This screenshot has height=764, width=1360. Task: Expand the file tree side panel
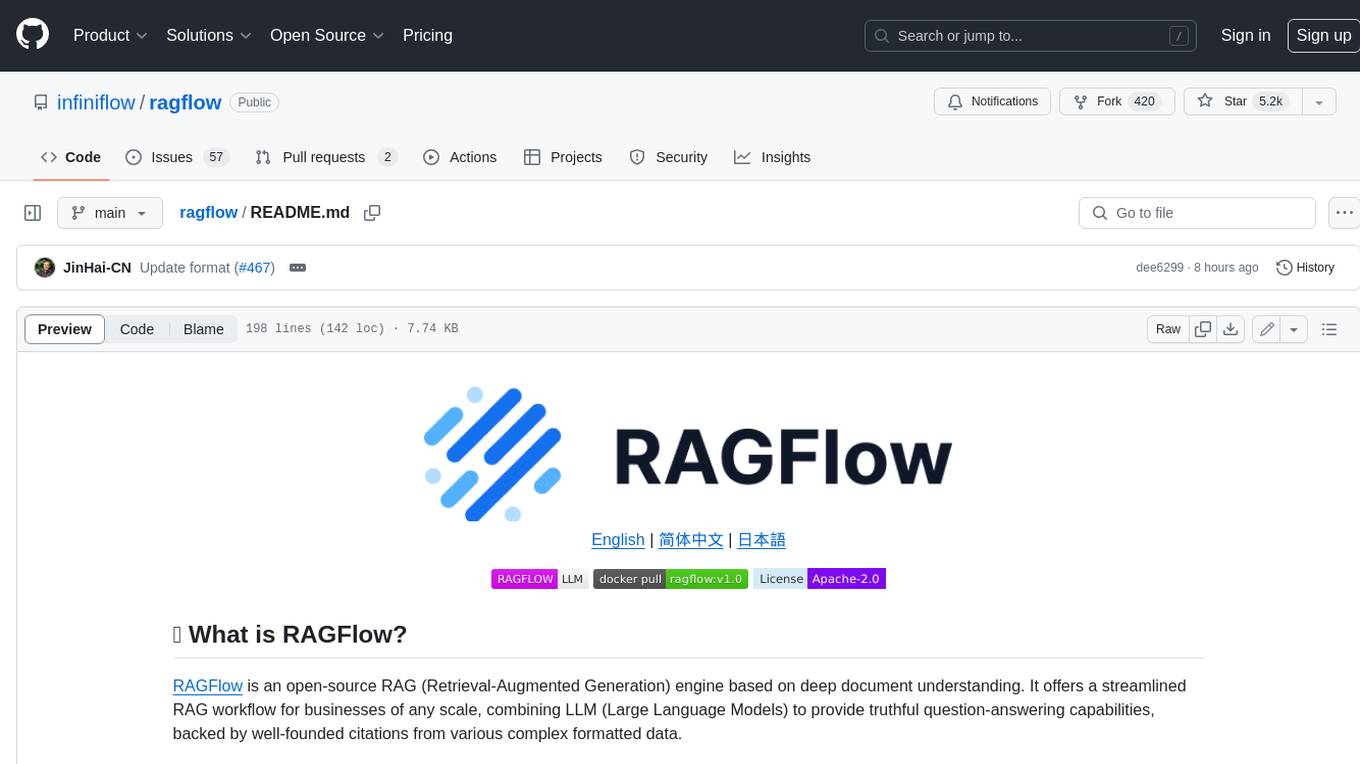coord(33,213)
